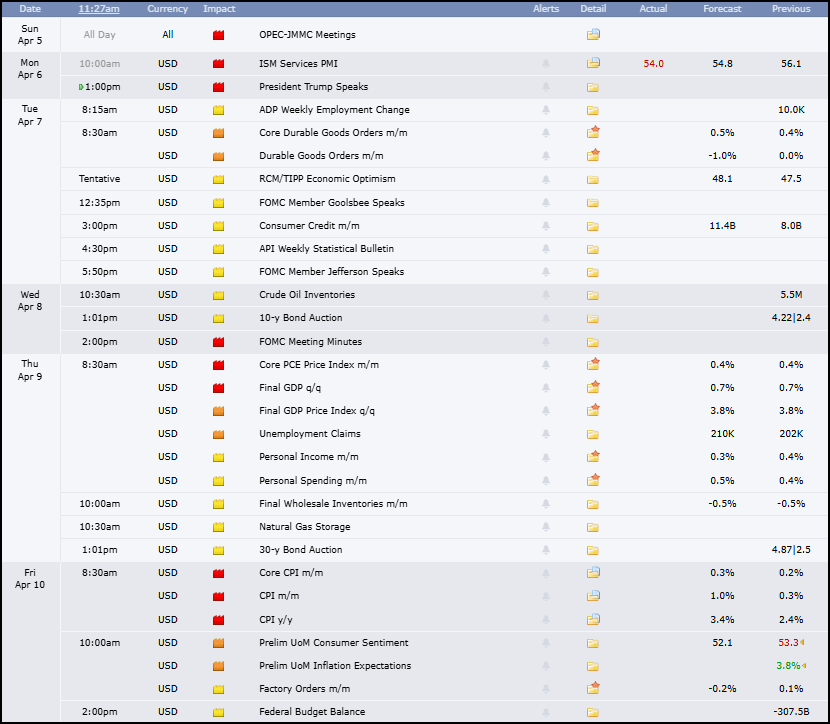The image size is (830, 724).
Task: Toggle the alert bell for CPI y/y
Action: pyautogui.click(x=545, y=619)
